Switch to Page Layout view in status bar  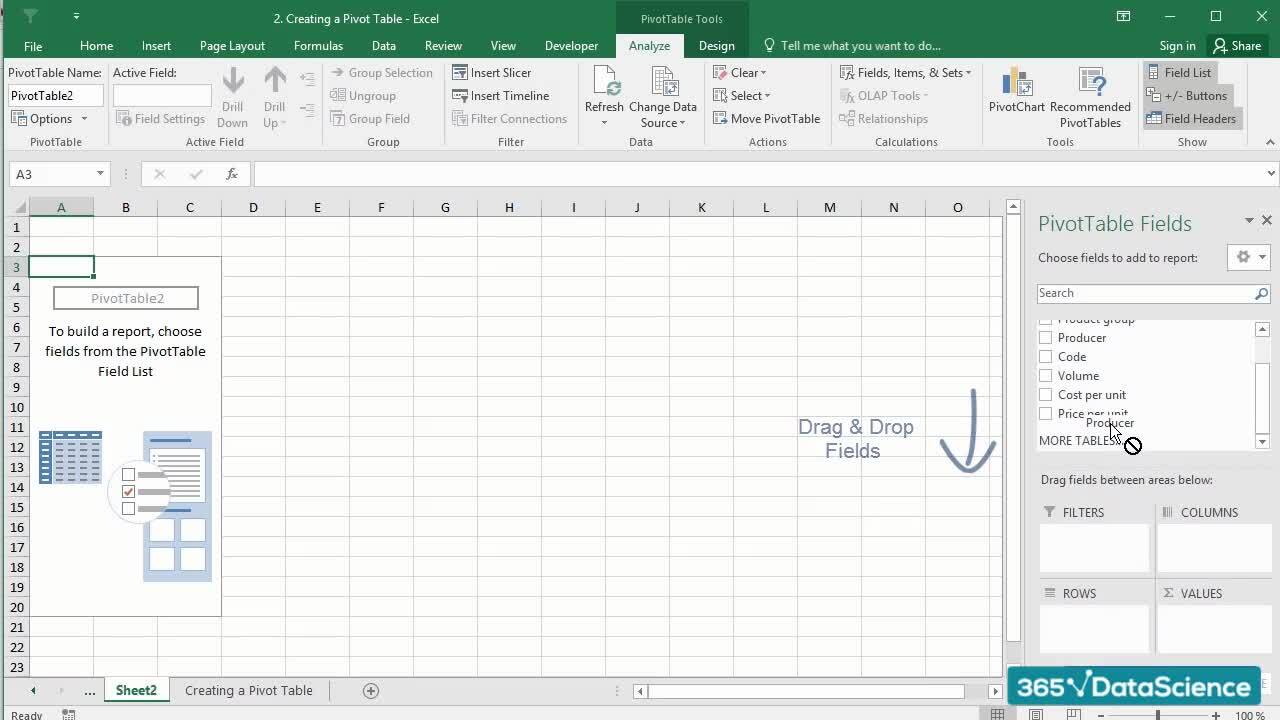click(1036, 714)
